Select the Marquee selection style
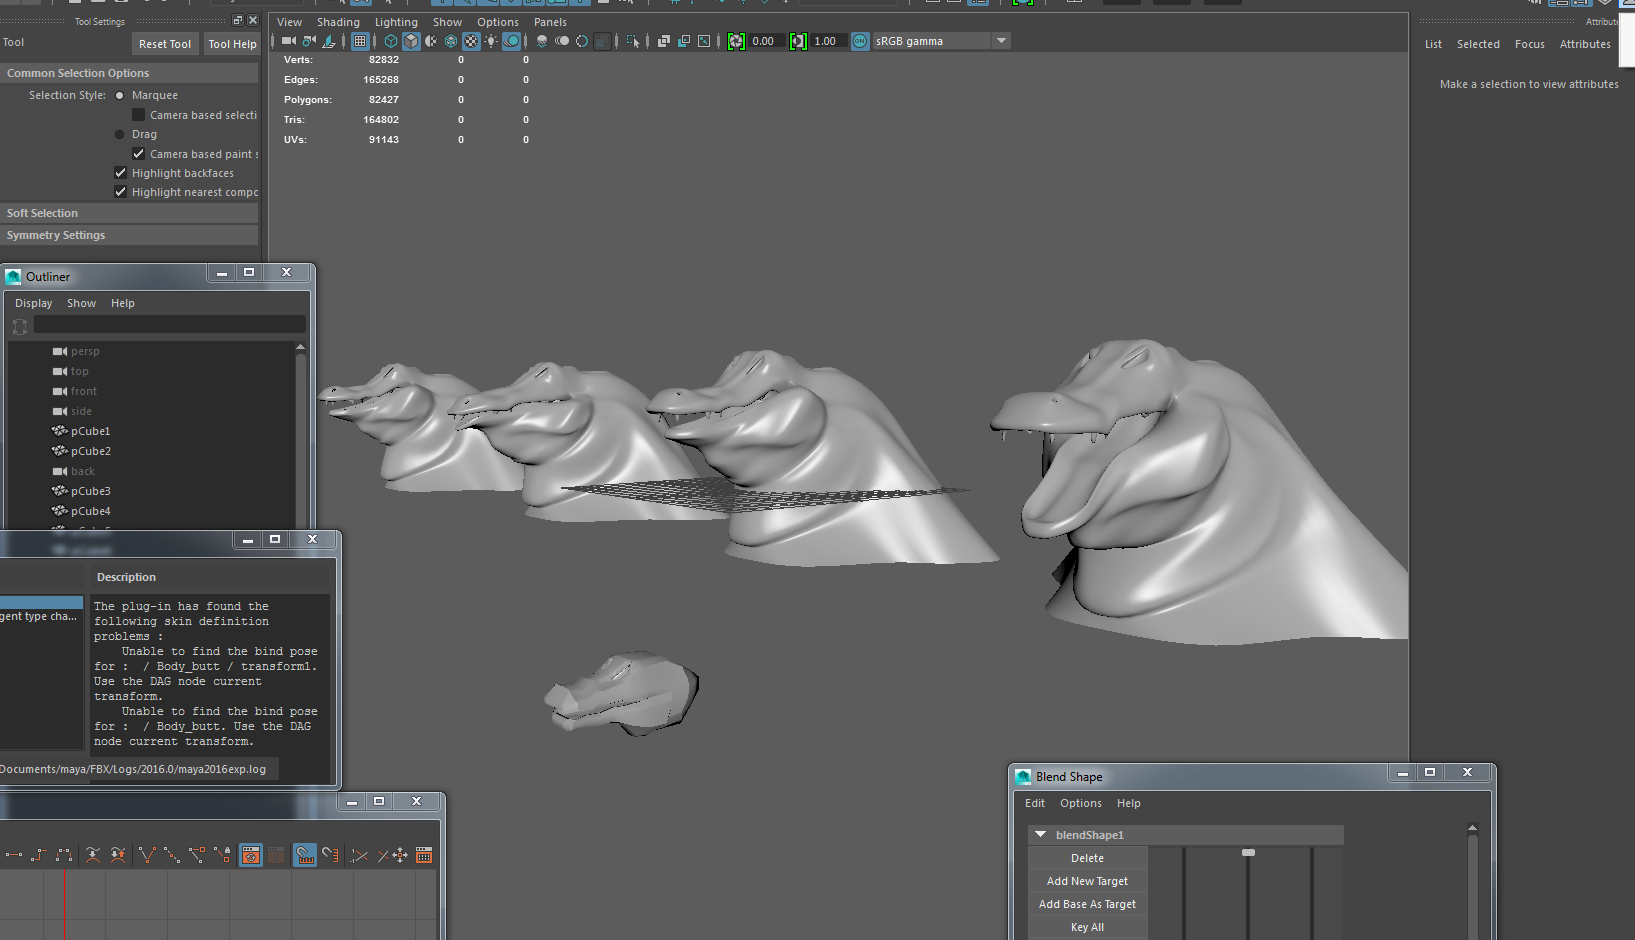The height and width of the screenshot is (940, 1635). pyautogui.click(x=120, y=96)
